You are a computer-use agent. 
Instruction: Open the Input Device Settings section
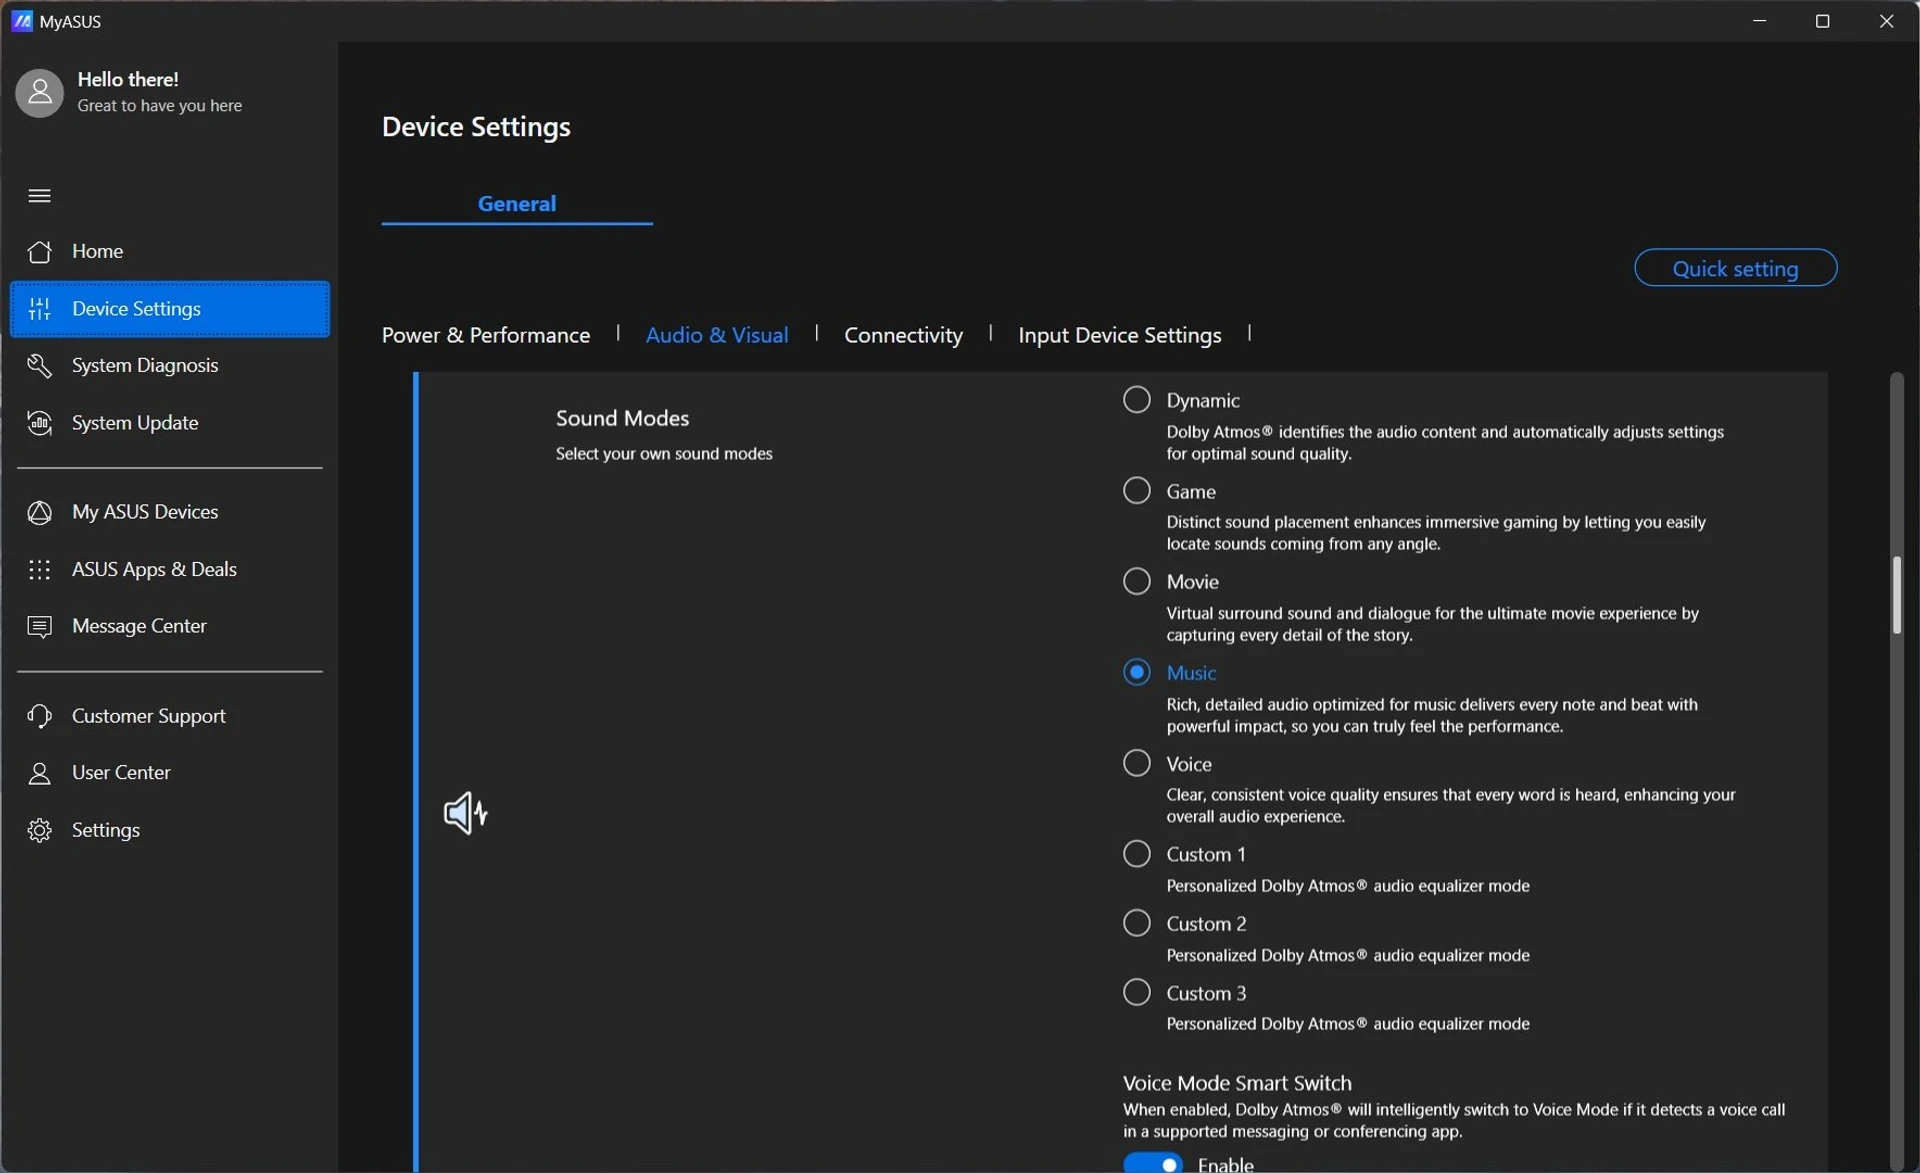point(1119,335)
